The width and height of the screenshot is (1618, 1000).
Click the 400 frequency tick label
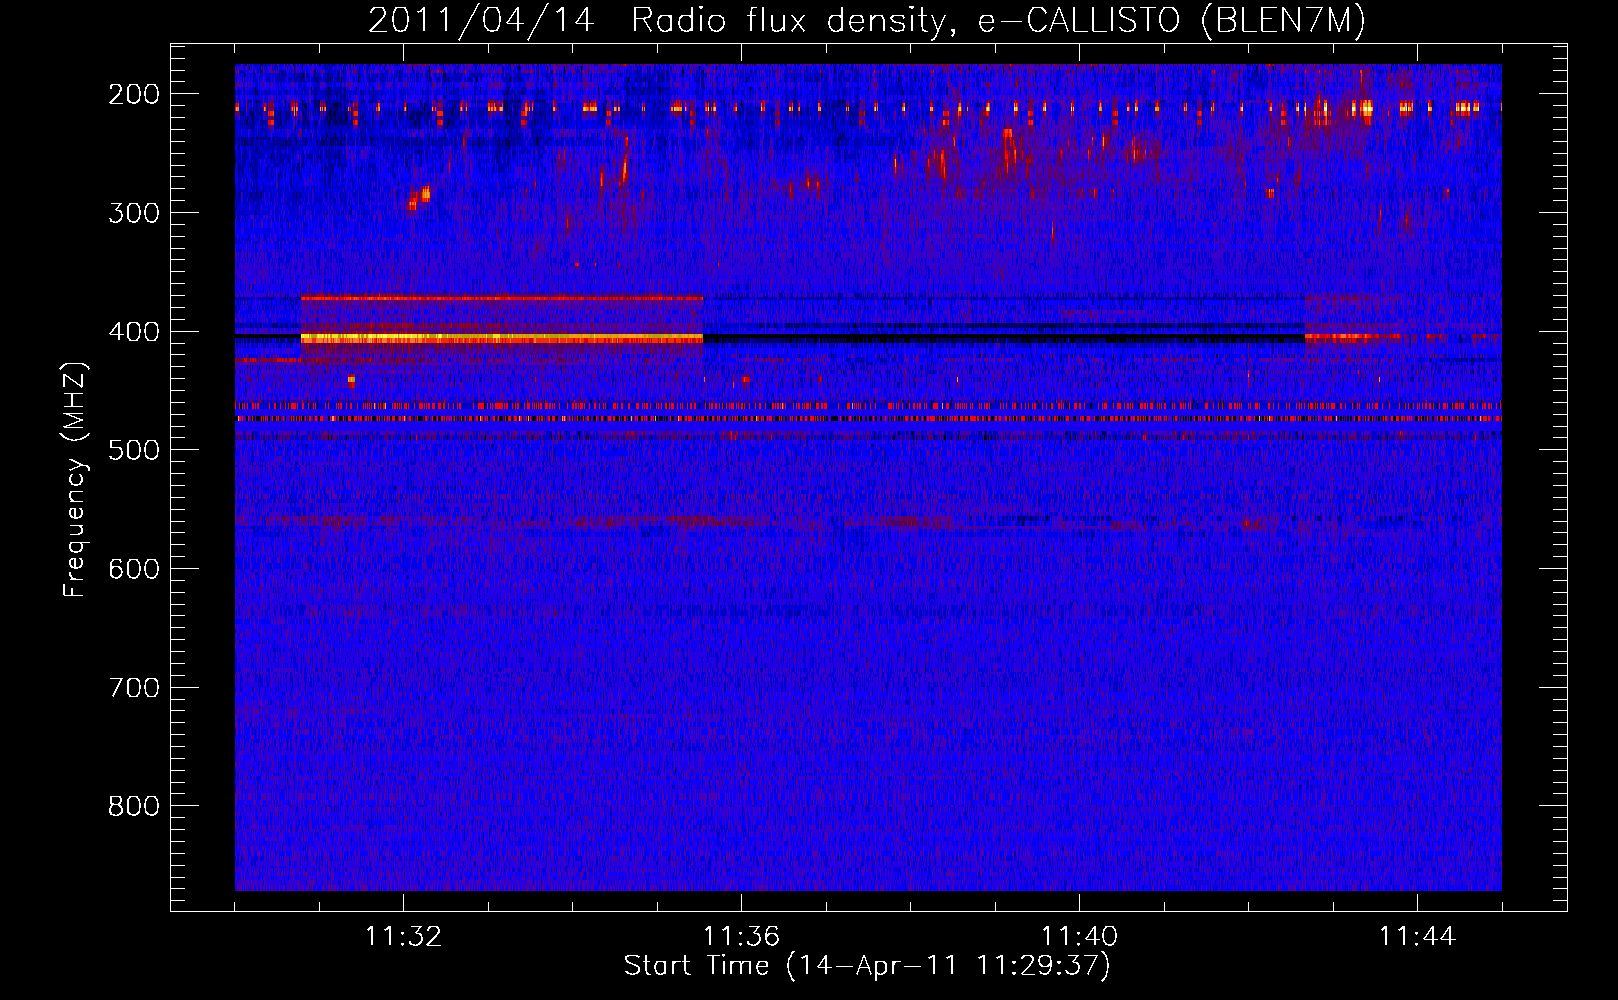pyautogui.click(x=134, y=332)
